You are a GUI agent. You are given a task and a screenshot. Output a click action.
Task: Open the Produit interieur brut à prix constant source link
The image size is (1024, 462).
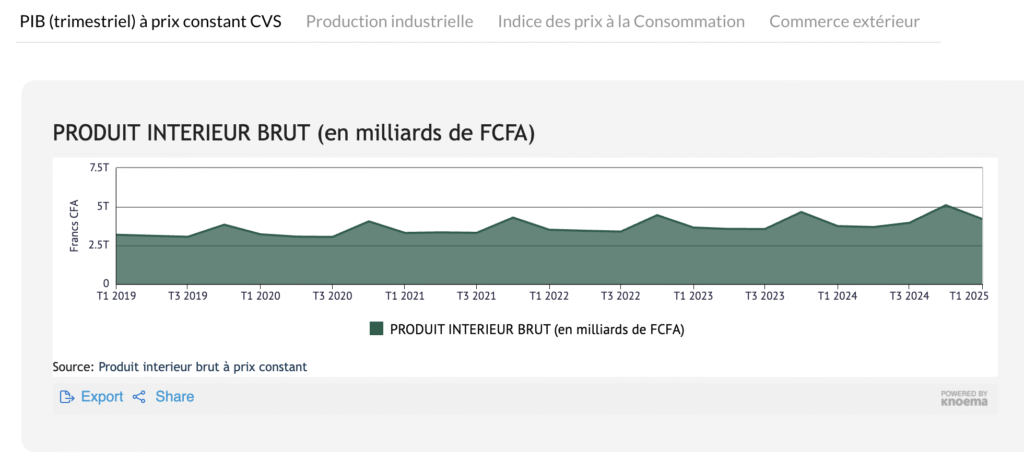pos(202,367)
